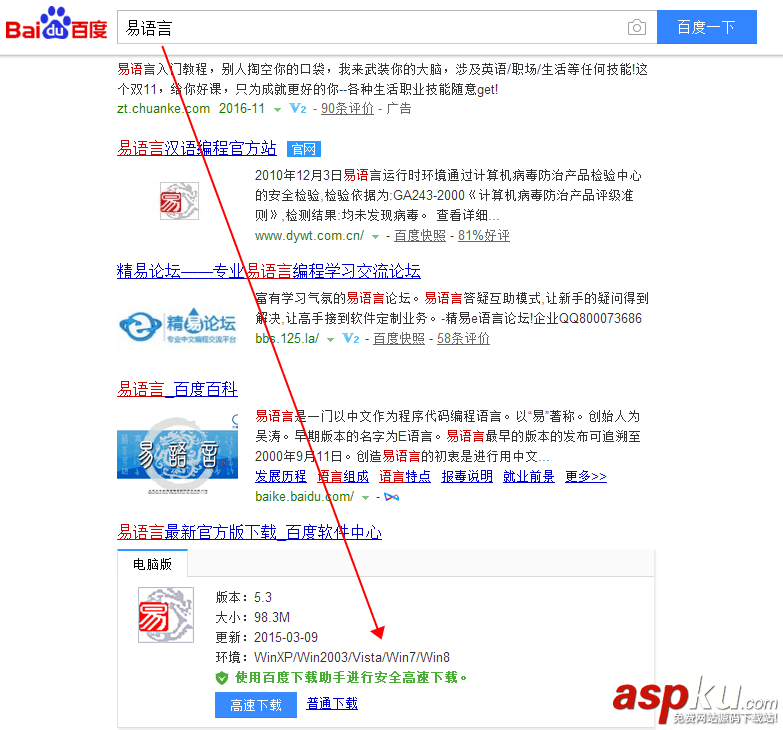Open 易语言最新官方版下载_百度软件中心 result
The width and height of the screenshot is (783, 730).
pos(250,532)
